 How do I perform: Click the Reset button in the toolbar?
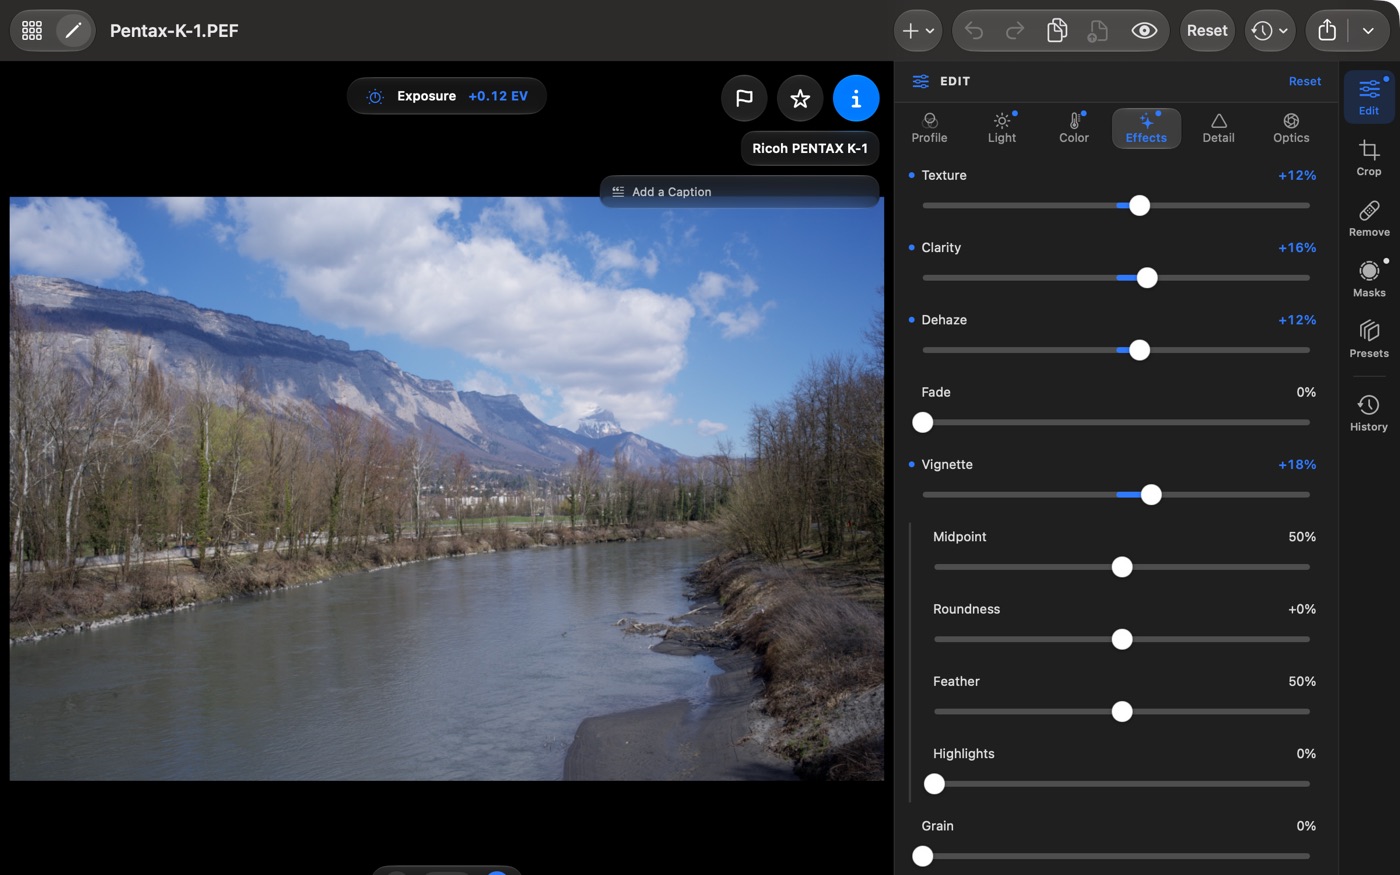tap(1207, 31)
